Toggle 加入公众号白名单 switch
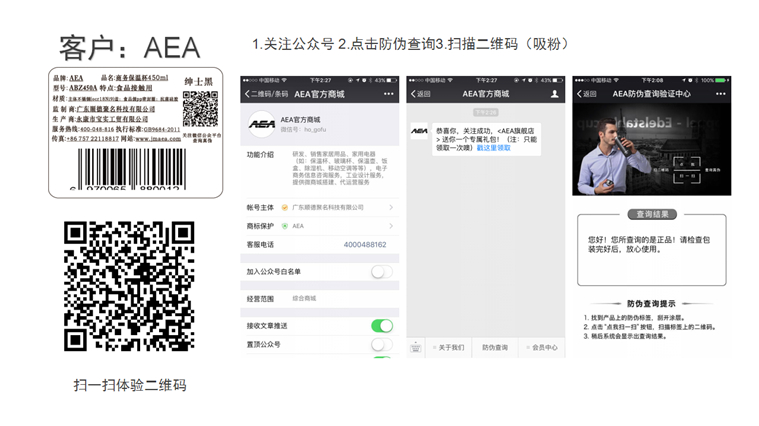The width and height of the screenshot is (759, 426). (382, 272)
